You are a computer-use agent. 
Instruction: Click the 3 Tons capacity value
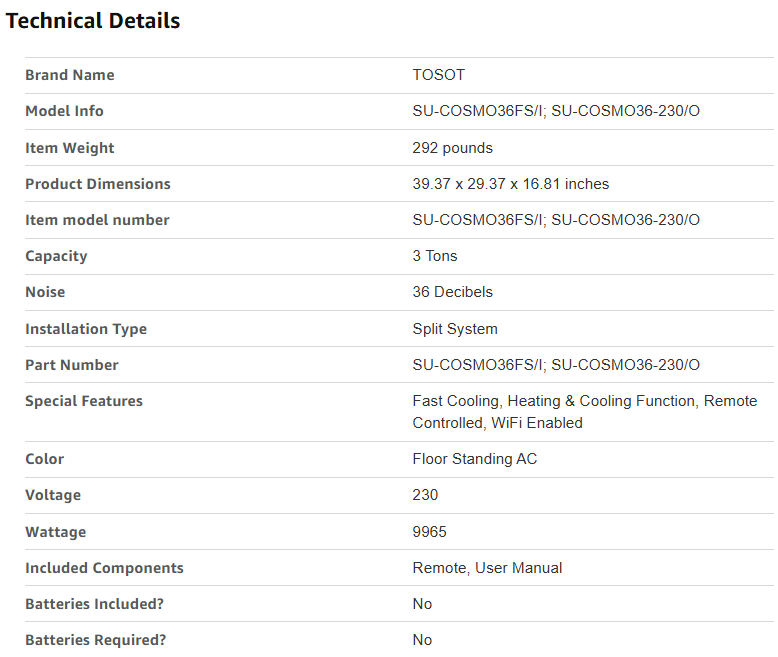(x=435, y=256)
